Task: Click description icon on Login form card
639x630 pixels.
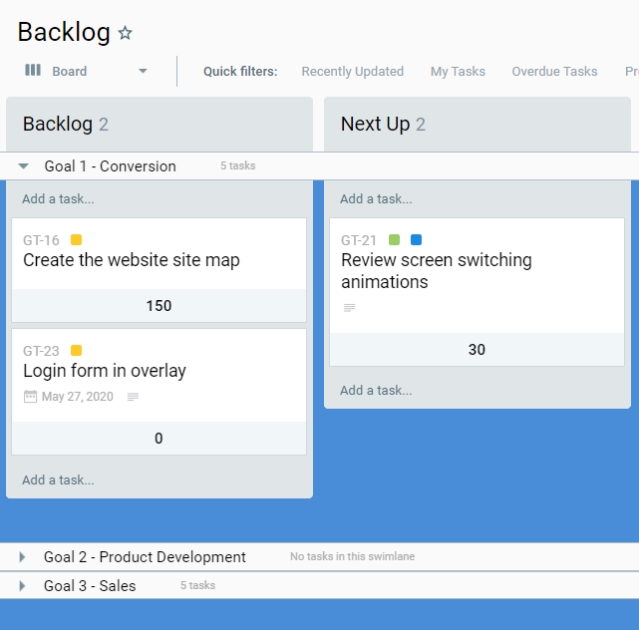Action: pos(133,397)
